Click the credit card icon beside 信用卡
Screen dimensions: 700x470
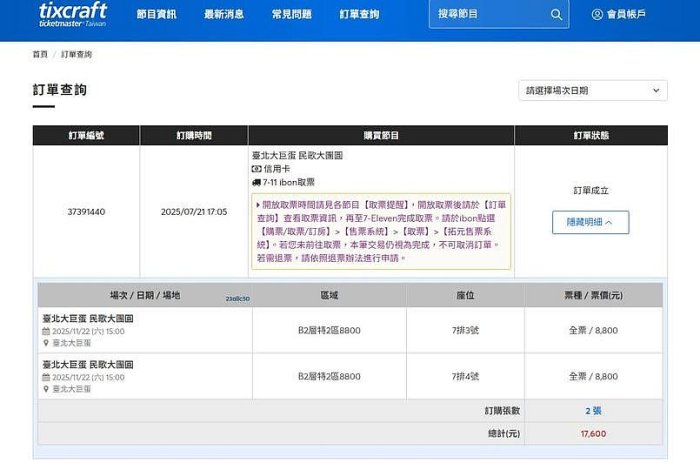256,169
